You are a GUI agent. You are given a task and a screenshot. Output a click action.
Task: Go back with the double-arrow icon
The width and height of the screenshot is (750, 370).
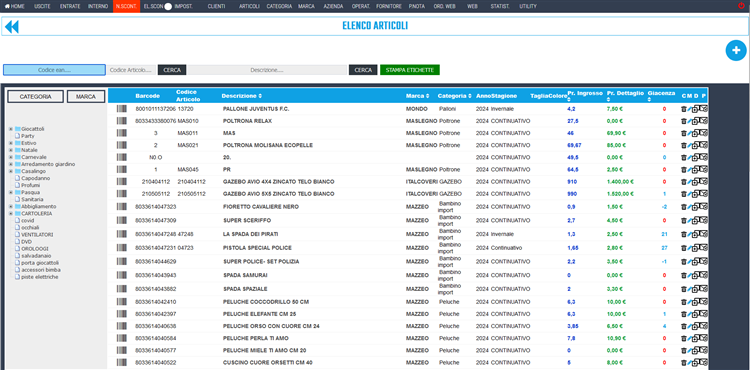click(x=11, y=27)
